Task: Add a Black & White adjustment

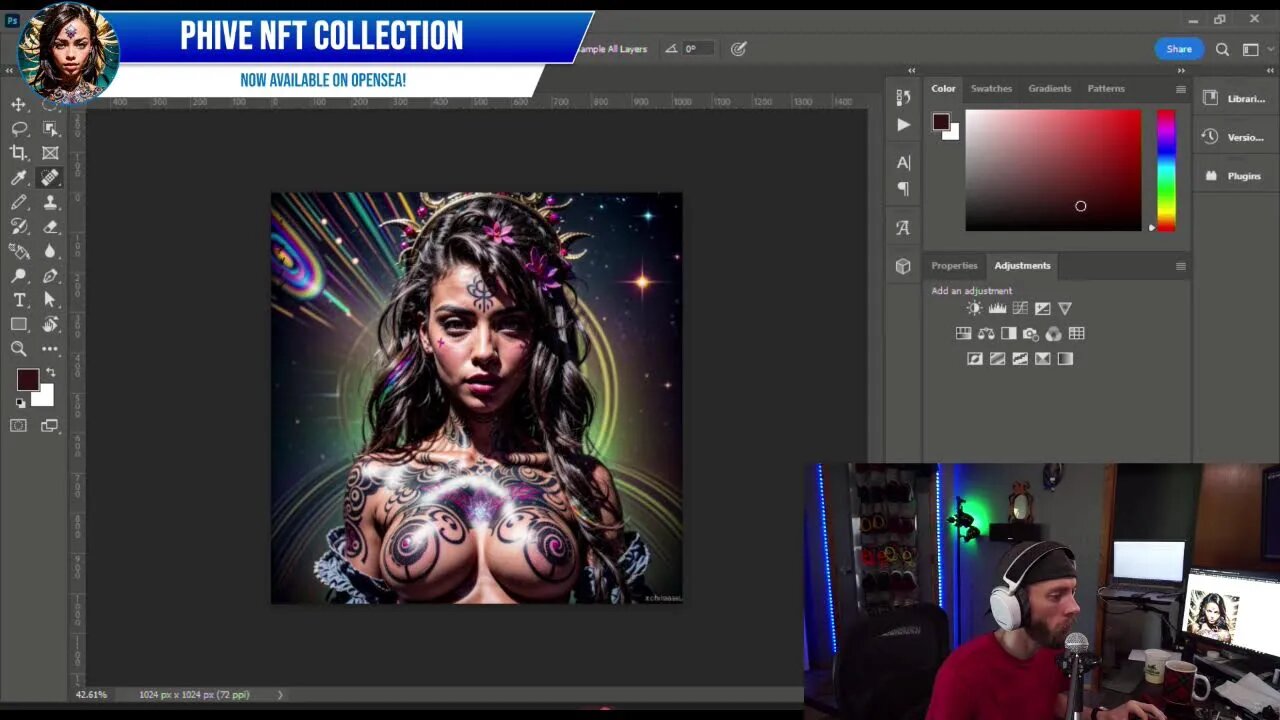Action: point(1008,333)
